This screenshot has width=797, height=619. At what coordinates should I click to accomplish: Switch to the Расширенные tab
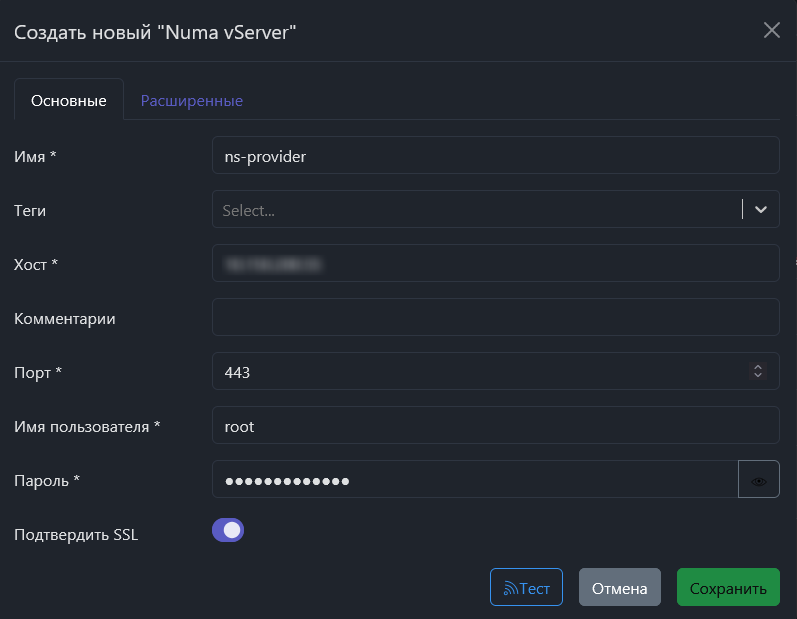coord(192,100)
